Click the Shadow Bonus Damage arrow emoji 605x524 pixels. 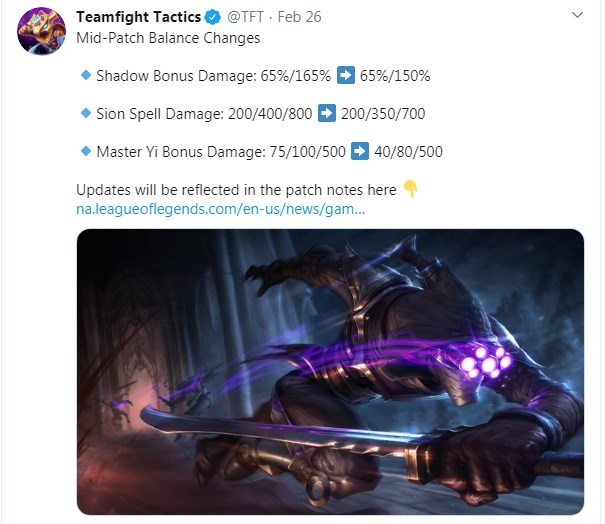point(346,75)
